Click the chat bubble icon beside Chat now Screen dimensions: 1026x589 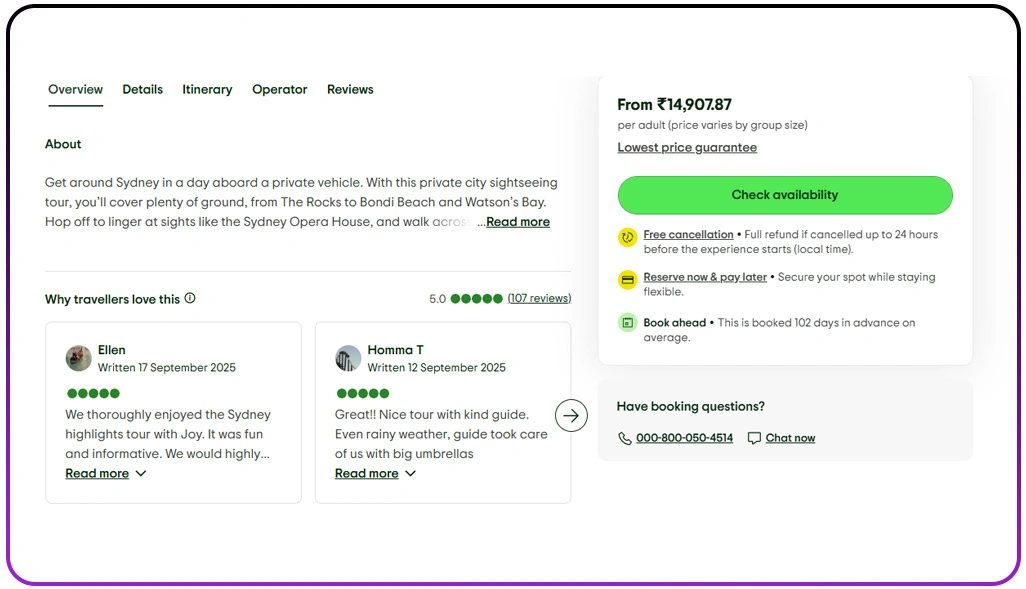[x=753, y=437]
